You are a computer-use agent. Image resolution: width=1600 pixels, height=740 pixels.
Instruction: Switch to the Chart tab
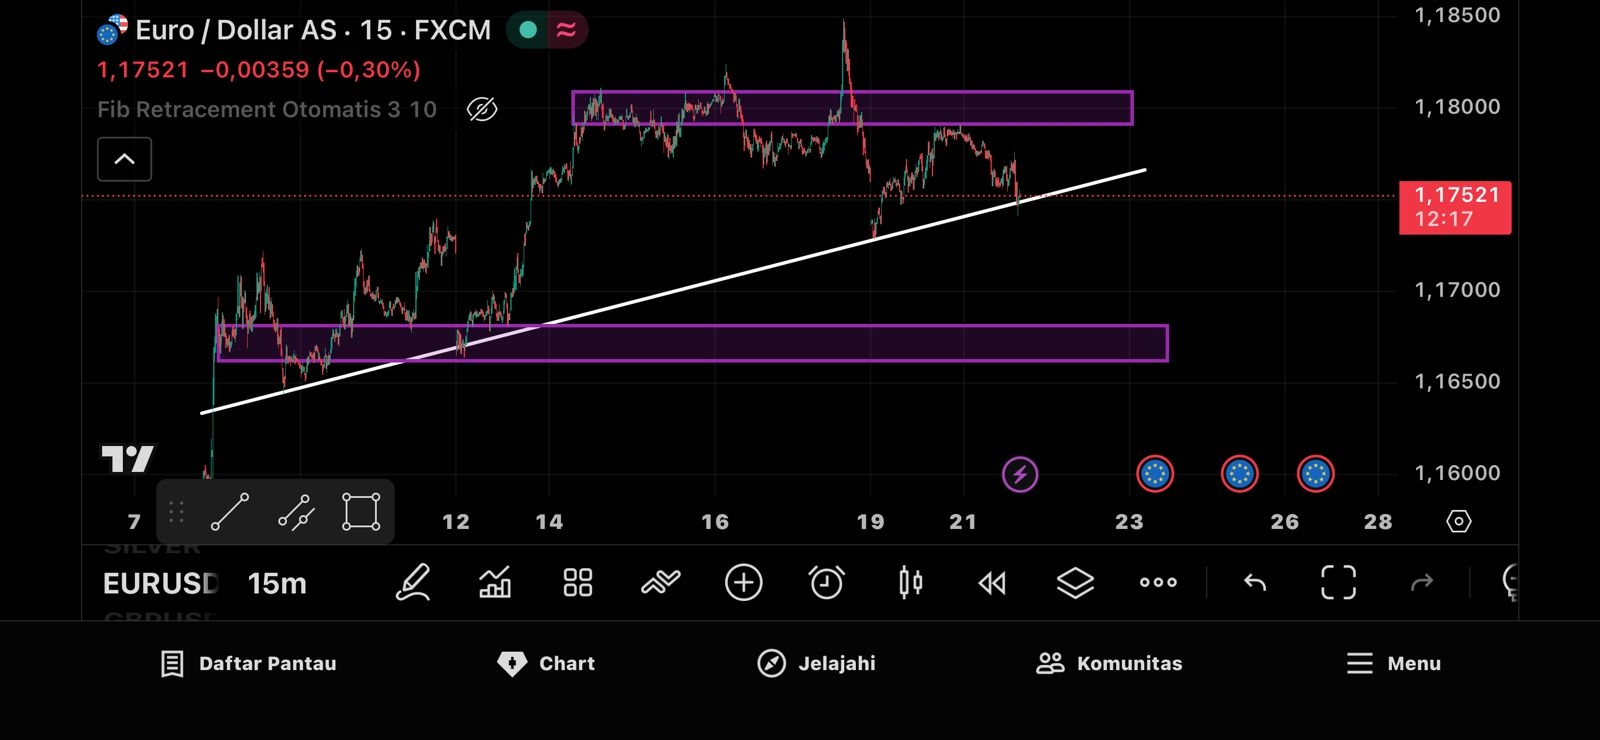[546, 663]
